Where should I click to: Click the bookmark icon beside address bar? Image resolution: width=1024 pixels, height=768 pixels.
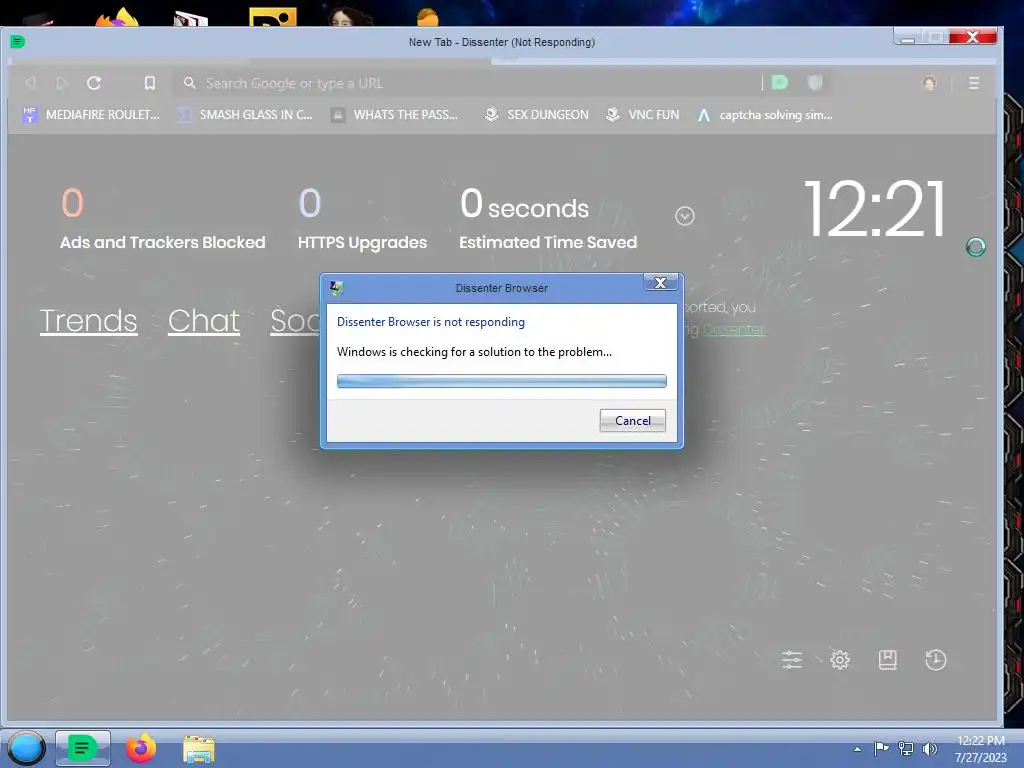click(150, 83)
